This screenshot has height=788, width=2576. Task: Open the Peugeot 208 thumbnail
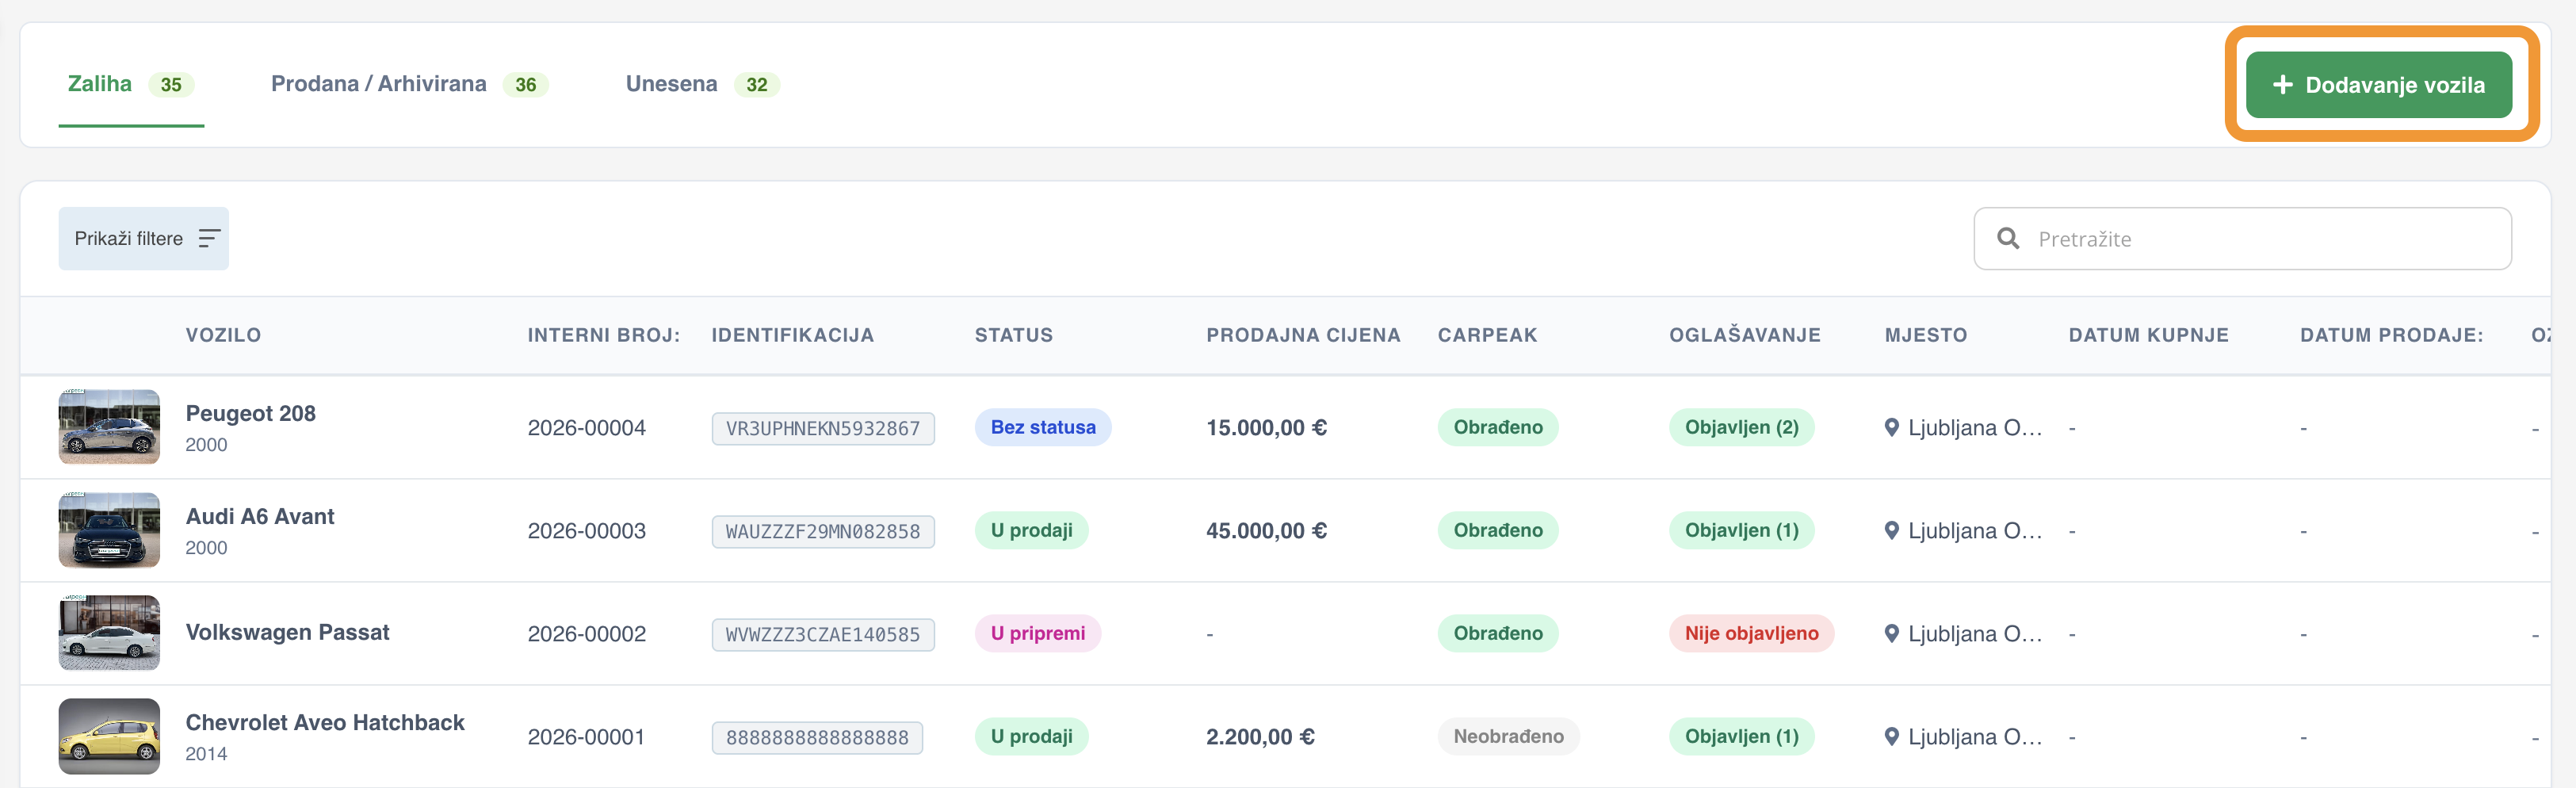pos(109,427)
